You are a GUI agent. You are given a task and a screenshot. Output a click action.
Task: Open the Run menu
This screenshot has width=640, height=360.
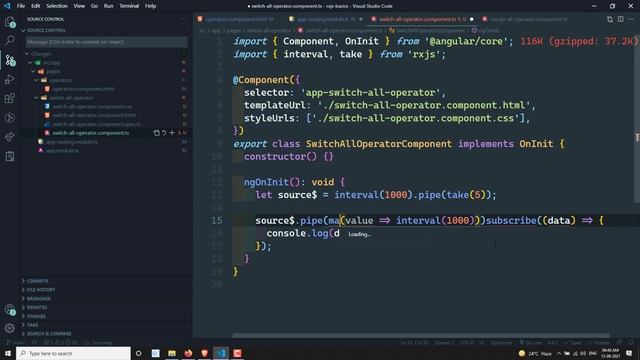point(109,6)
